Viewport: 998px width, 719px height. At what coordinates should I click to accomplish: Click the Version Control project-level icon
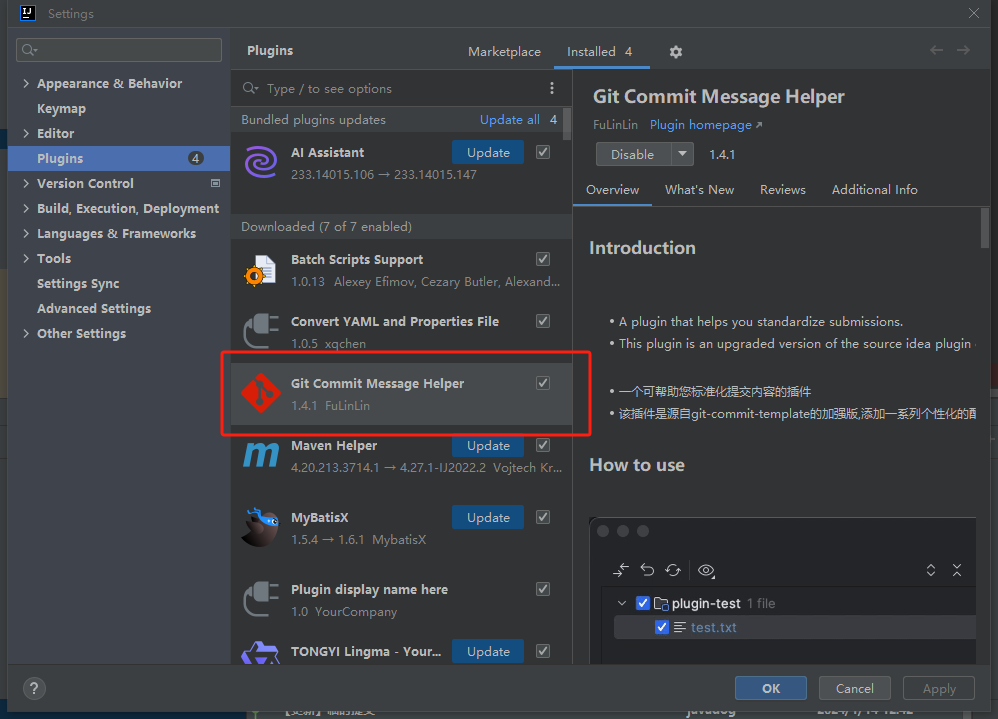tap(216, 183)
